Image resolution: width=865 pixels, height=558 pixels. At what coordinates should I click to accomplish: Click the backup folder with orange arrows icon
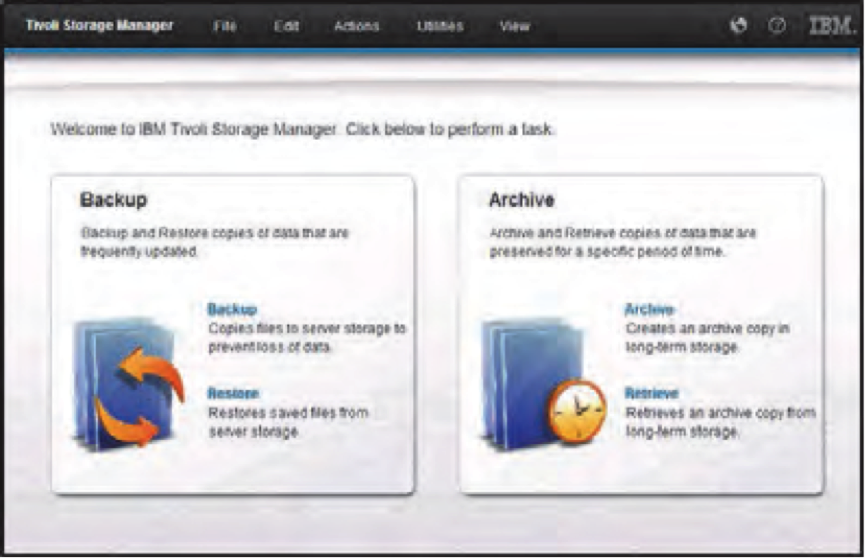(x=128, y=384)
